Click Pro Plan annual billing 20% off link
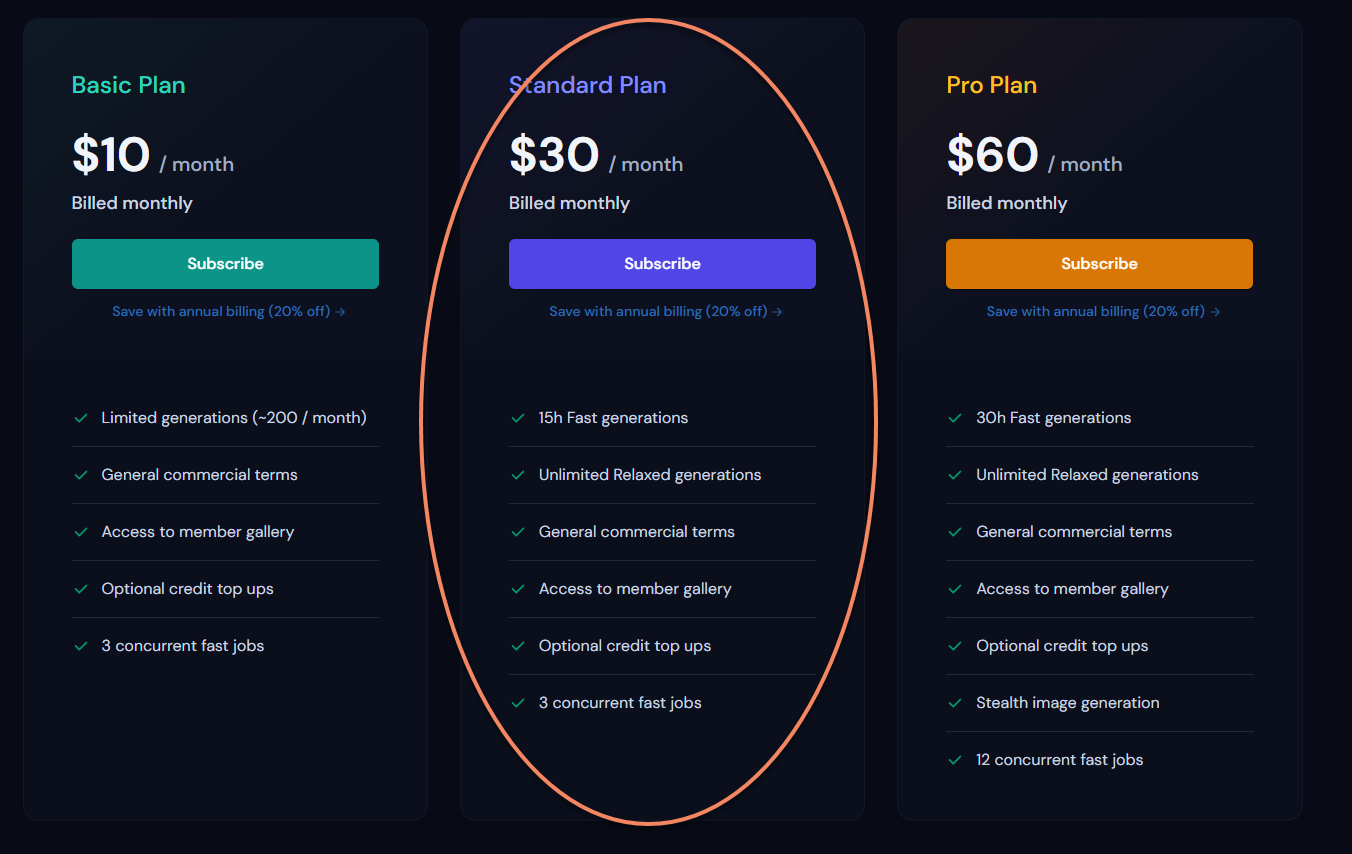This screenshot has width=1352, height=854. [1103, 312]
